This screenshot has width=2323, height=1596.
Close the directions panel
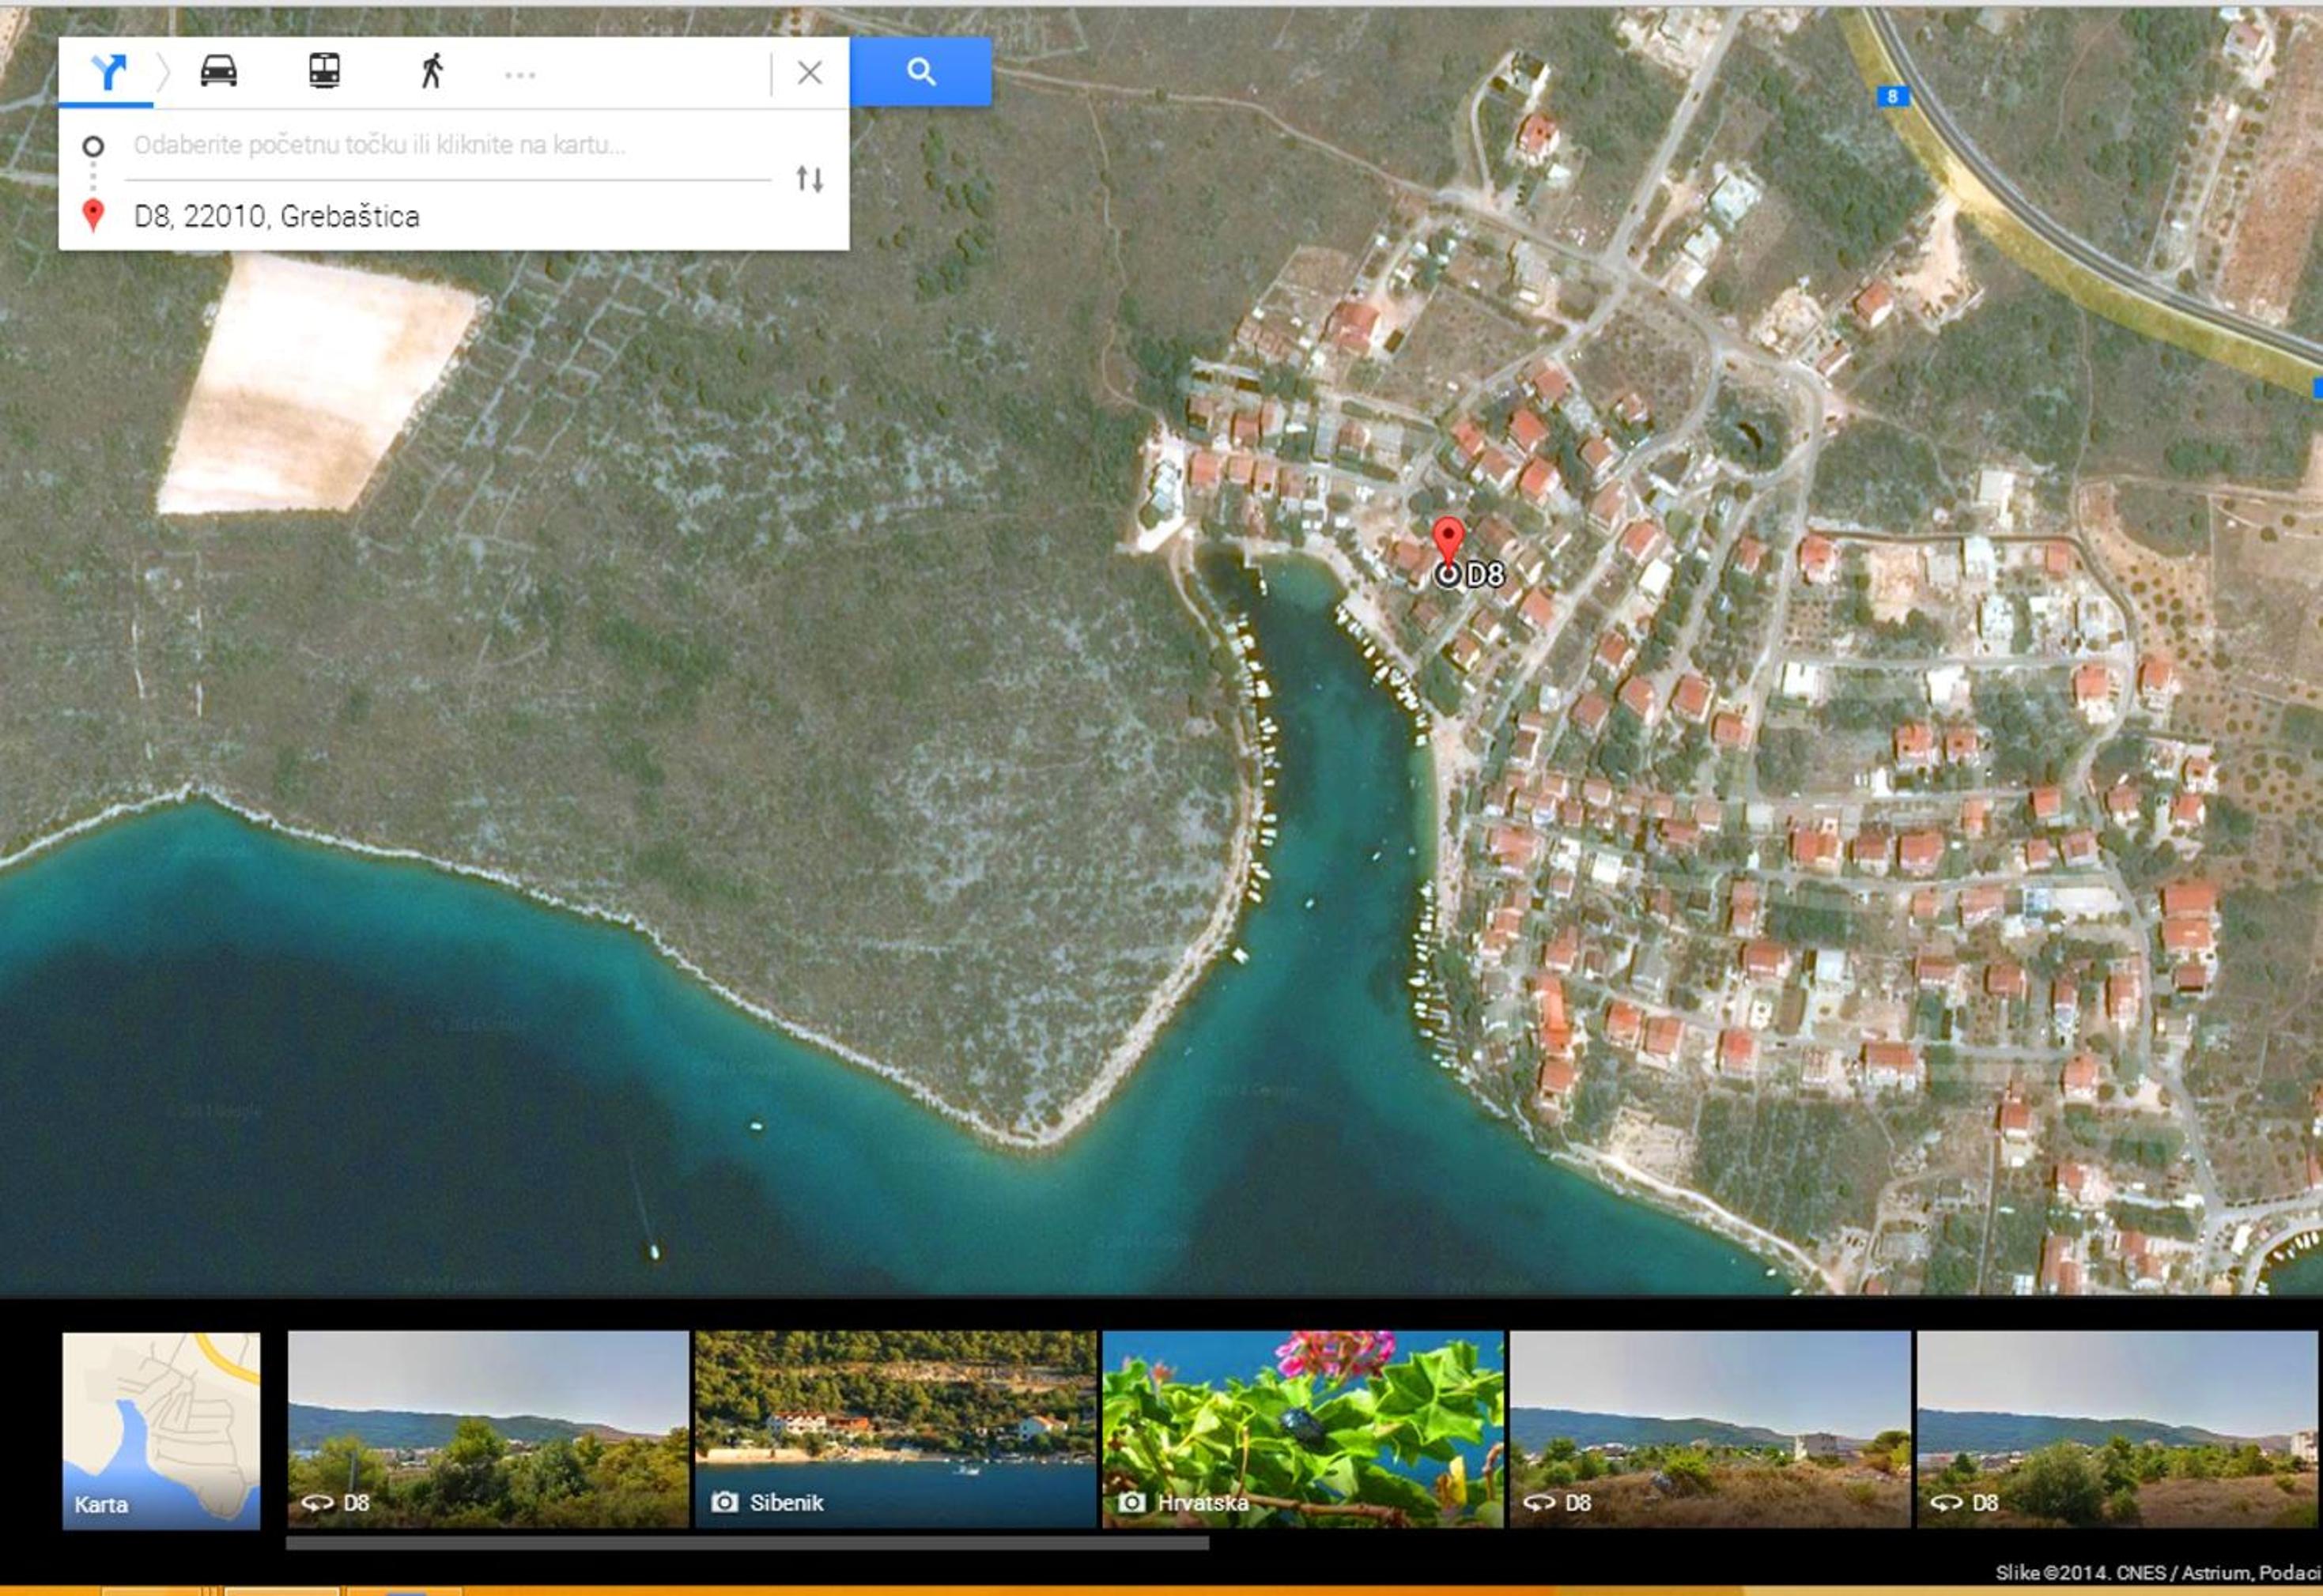(x=810, y=72)
